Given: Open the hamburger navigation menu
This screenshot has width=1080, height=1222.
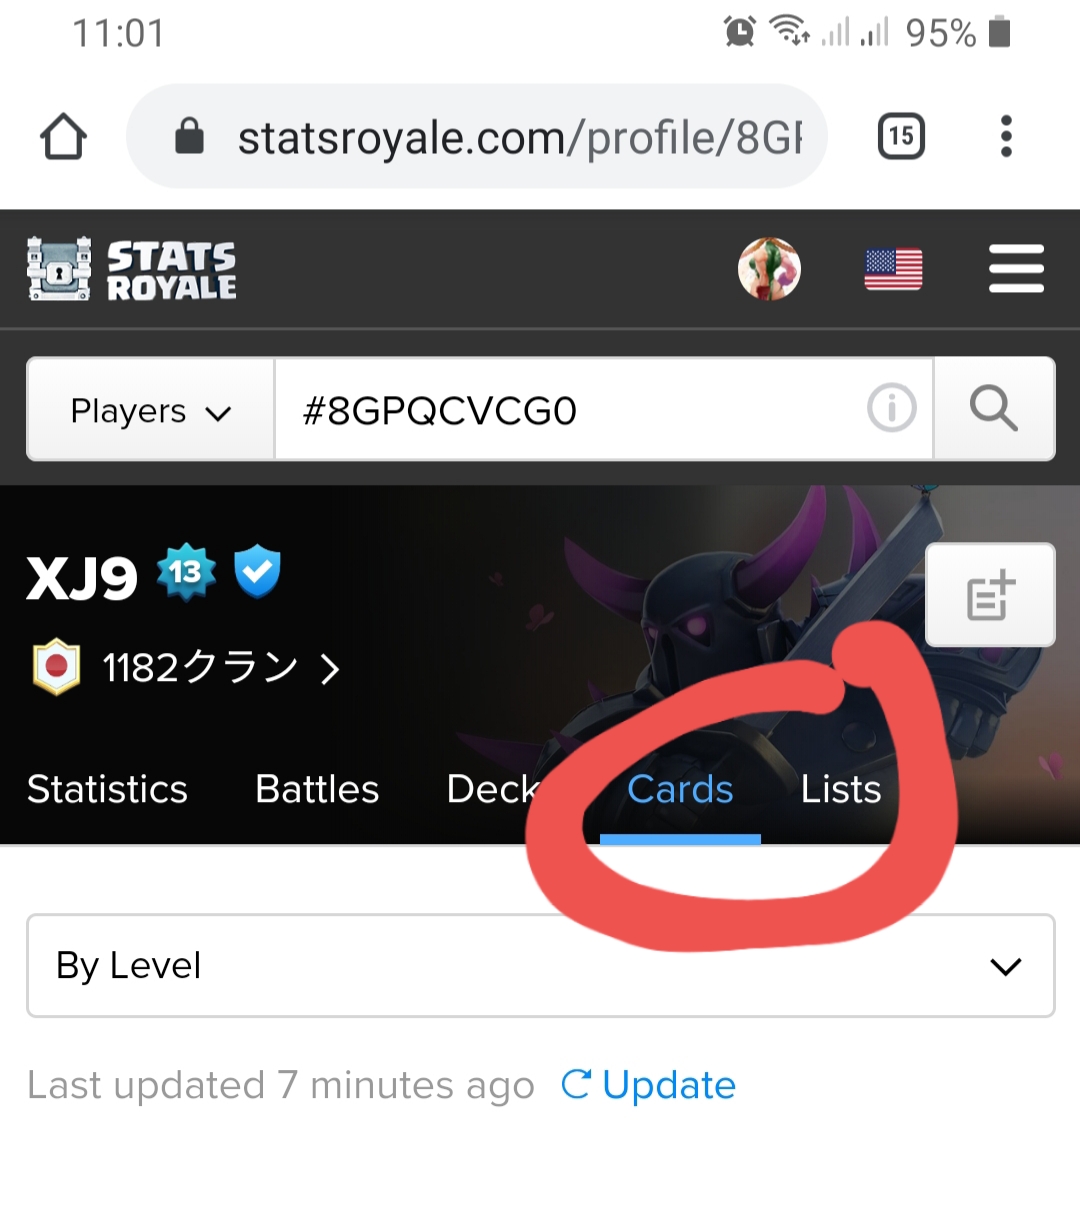Looking at the screenshot, I should pyautogui.click(x=1016, y=269).
